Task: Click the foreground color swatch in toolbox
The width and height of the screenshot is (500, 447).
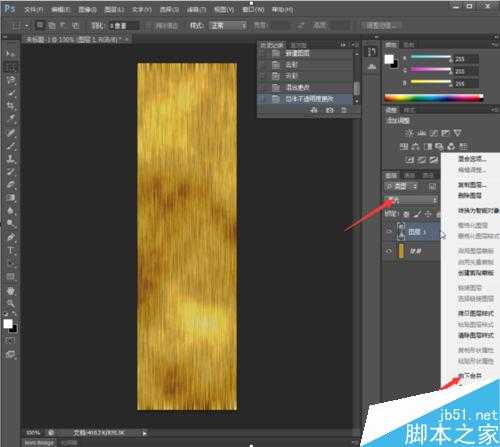Action: pyautogui.click(x=8, y=323)
